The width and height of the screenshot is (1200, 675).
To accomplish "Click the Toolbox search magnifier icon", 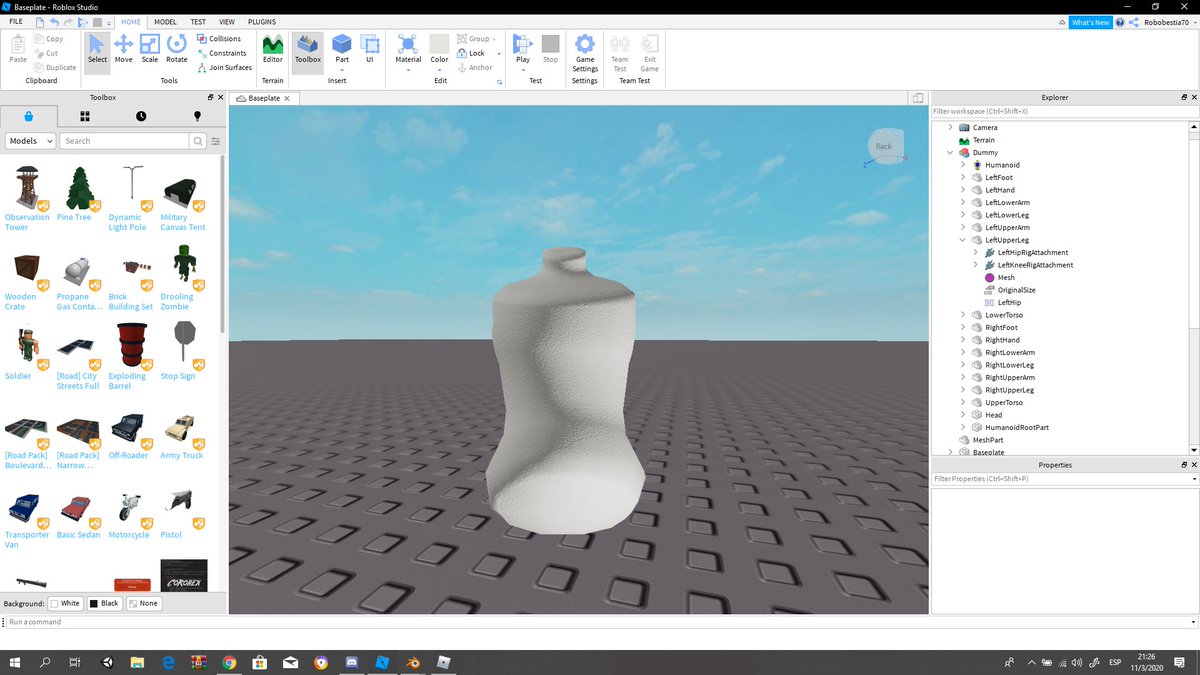I will pyautogui.click(x=198, y=141).
